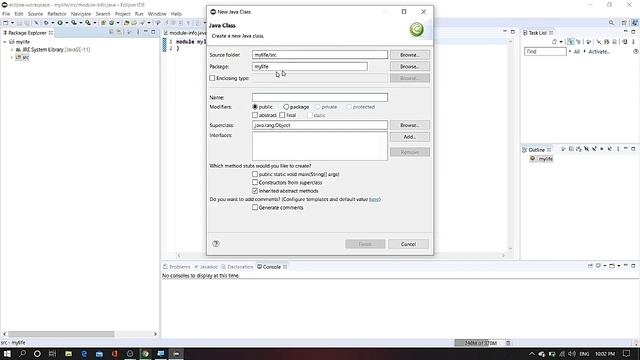Switch to the Javadoc tab
Image resolution: width=640 pixels, height=360 pixels.
click(206, 267)
